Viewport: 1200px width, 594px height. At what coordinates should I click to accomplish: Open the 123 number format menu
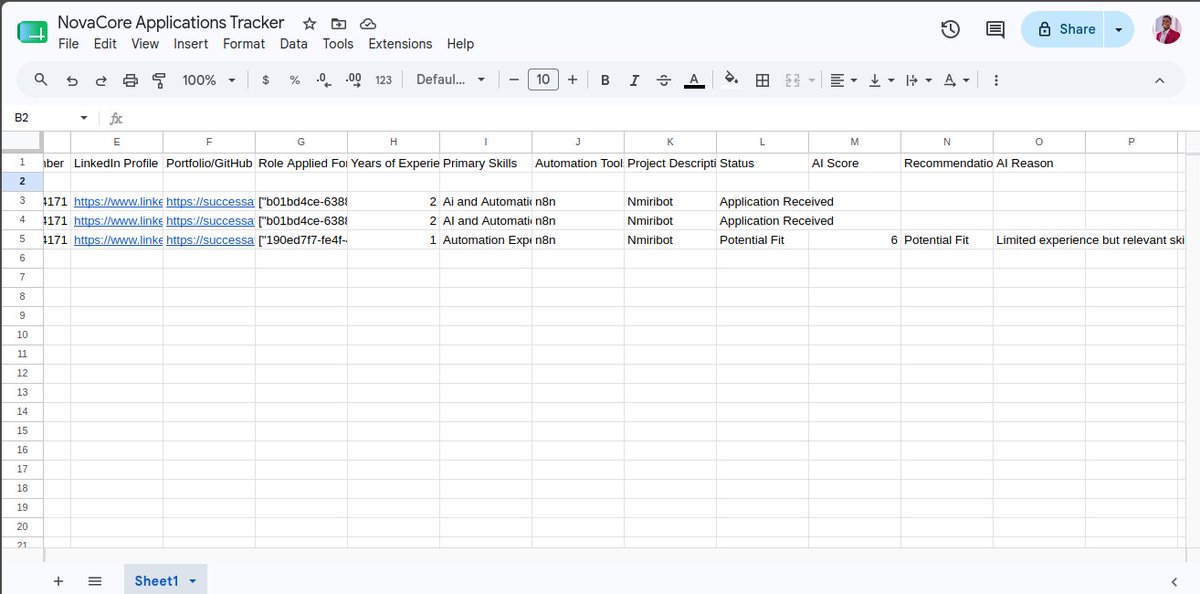pos(383,80)
